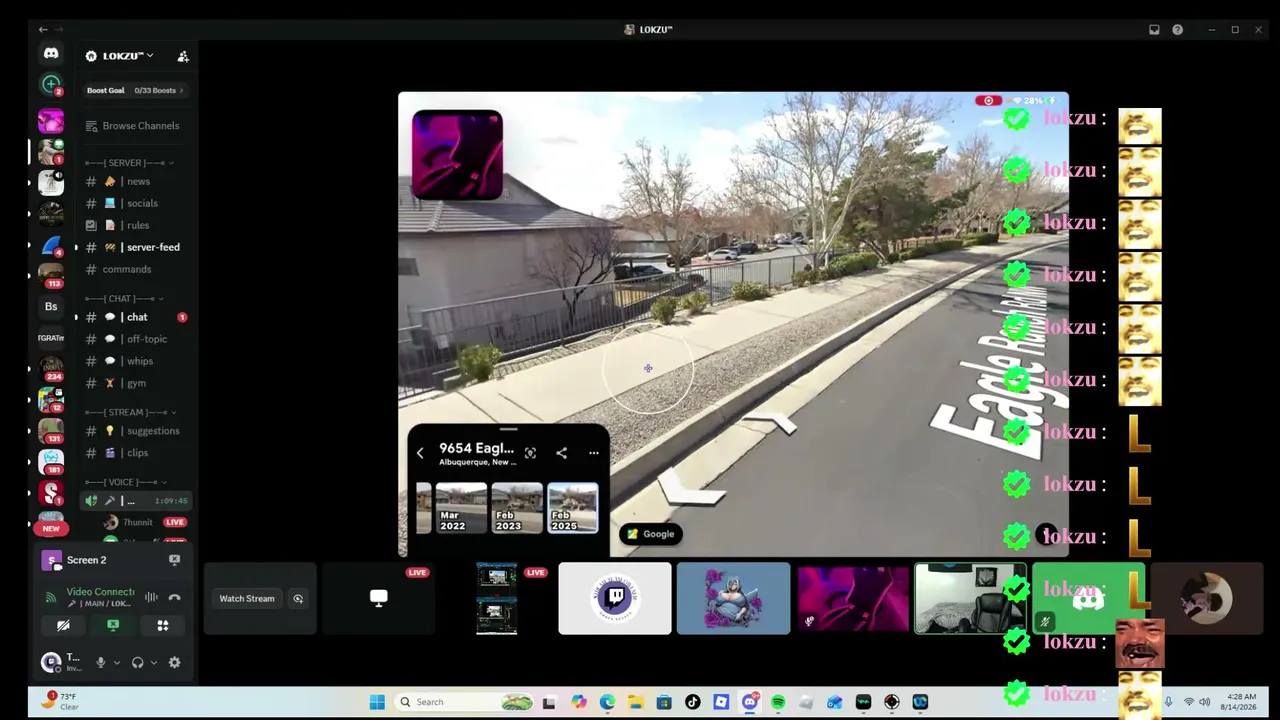Open File Explorer from the taskbar
Image resolution: width=1280 pixels, height=720 pixels.
coord(635,702)
